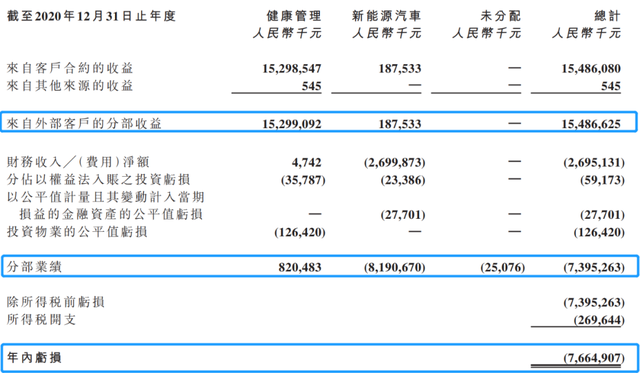Select the 除所得稅前虧損 row label
Viewport: 640px width, 373px height.
point(56,302)
